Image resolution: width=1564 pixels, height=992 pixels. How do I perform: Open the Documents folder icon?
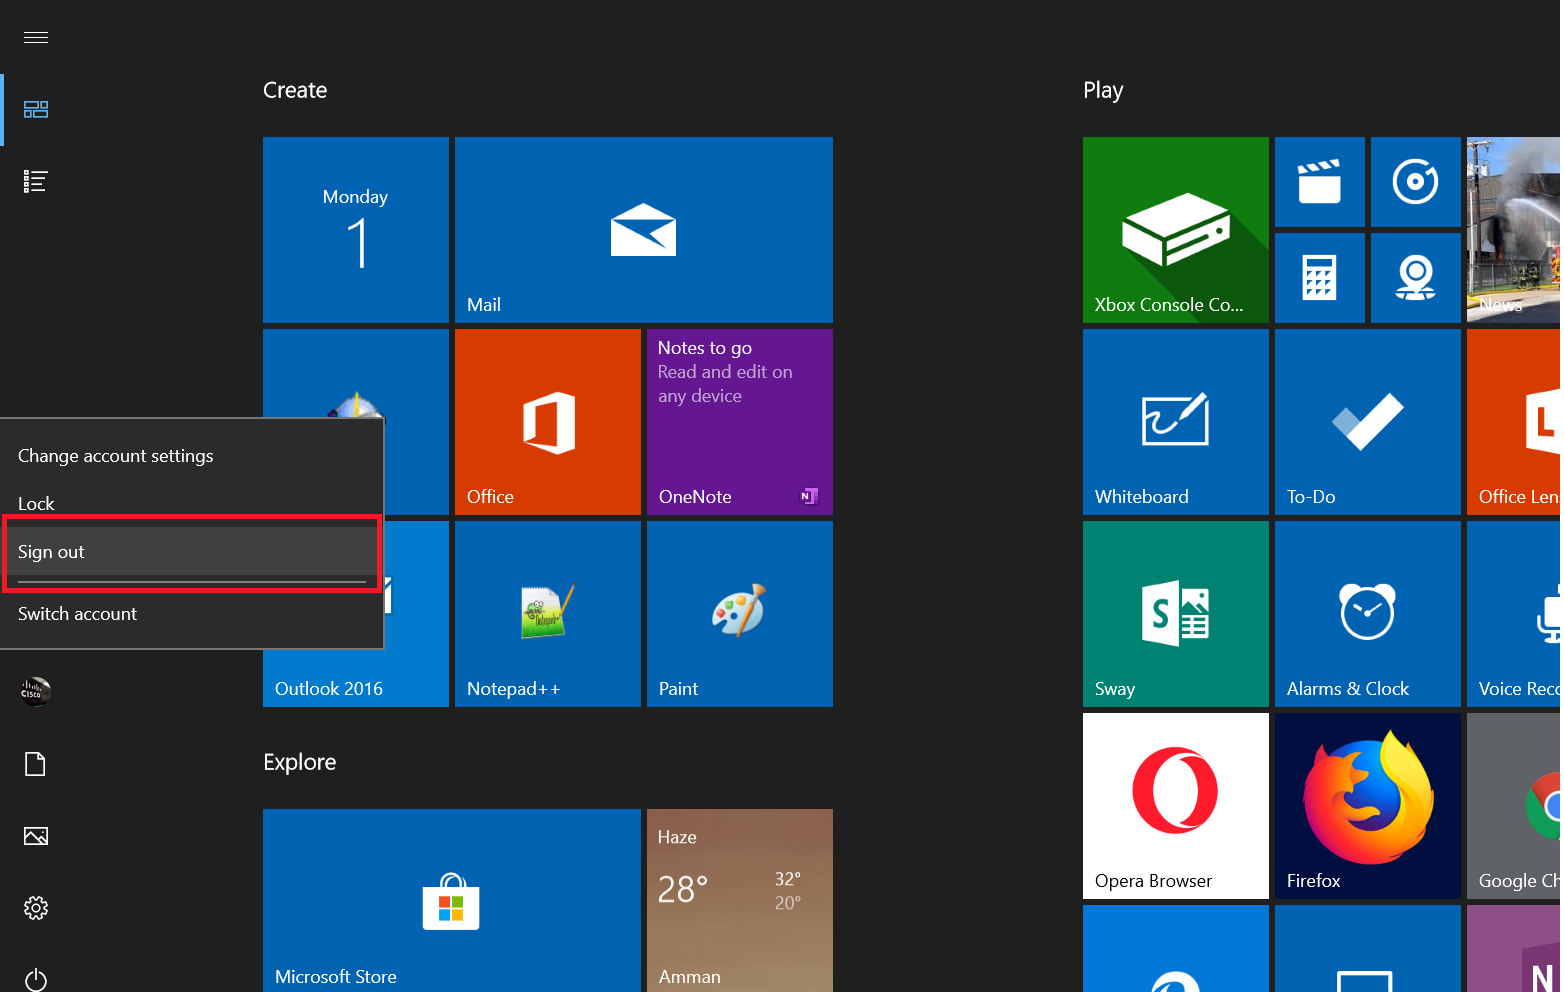pyautogui.click(x=36, y=764)
